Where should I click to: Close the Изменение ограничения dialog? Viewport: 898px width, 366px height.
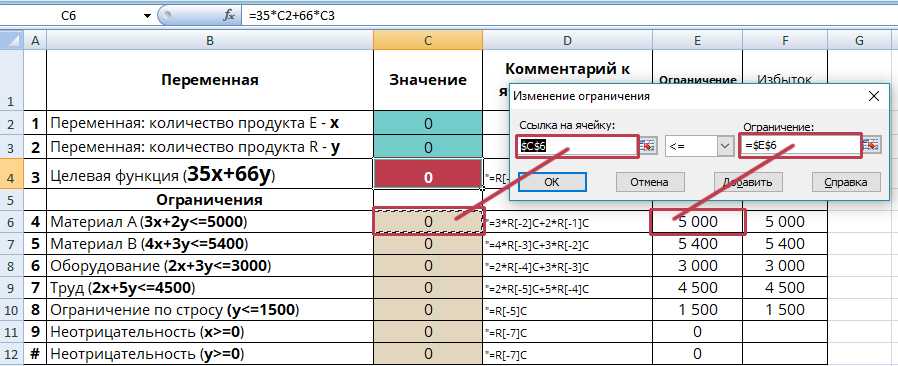pos(874,96)
